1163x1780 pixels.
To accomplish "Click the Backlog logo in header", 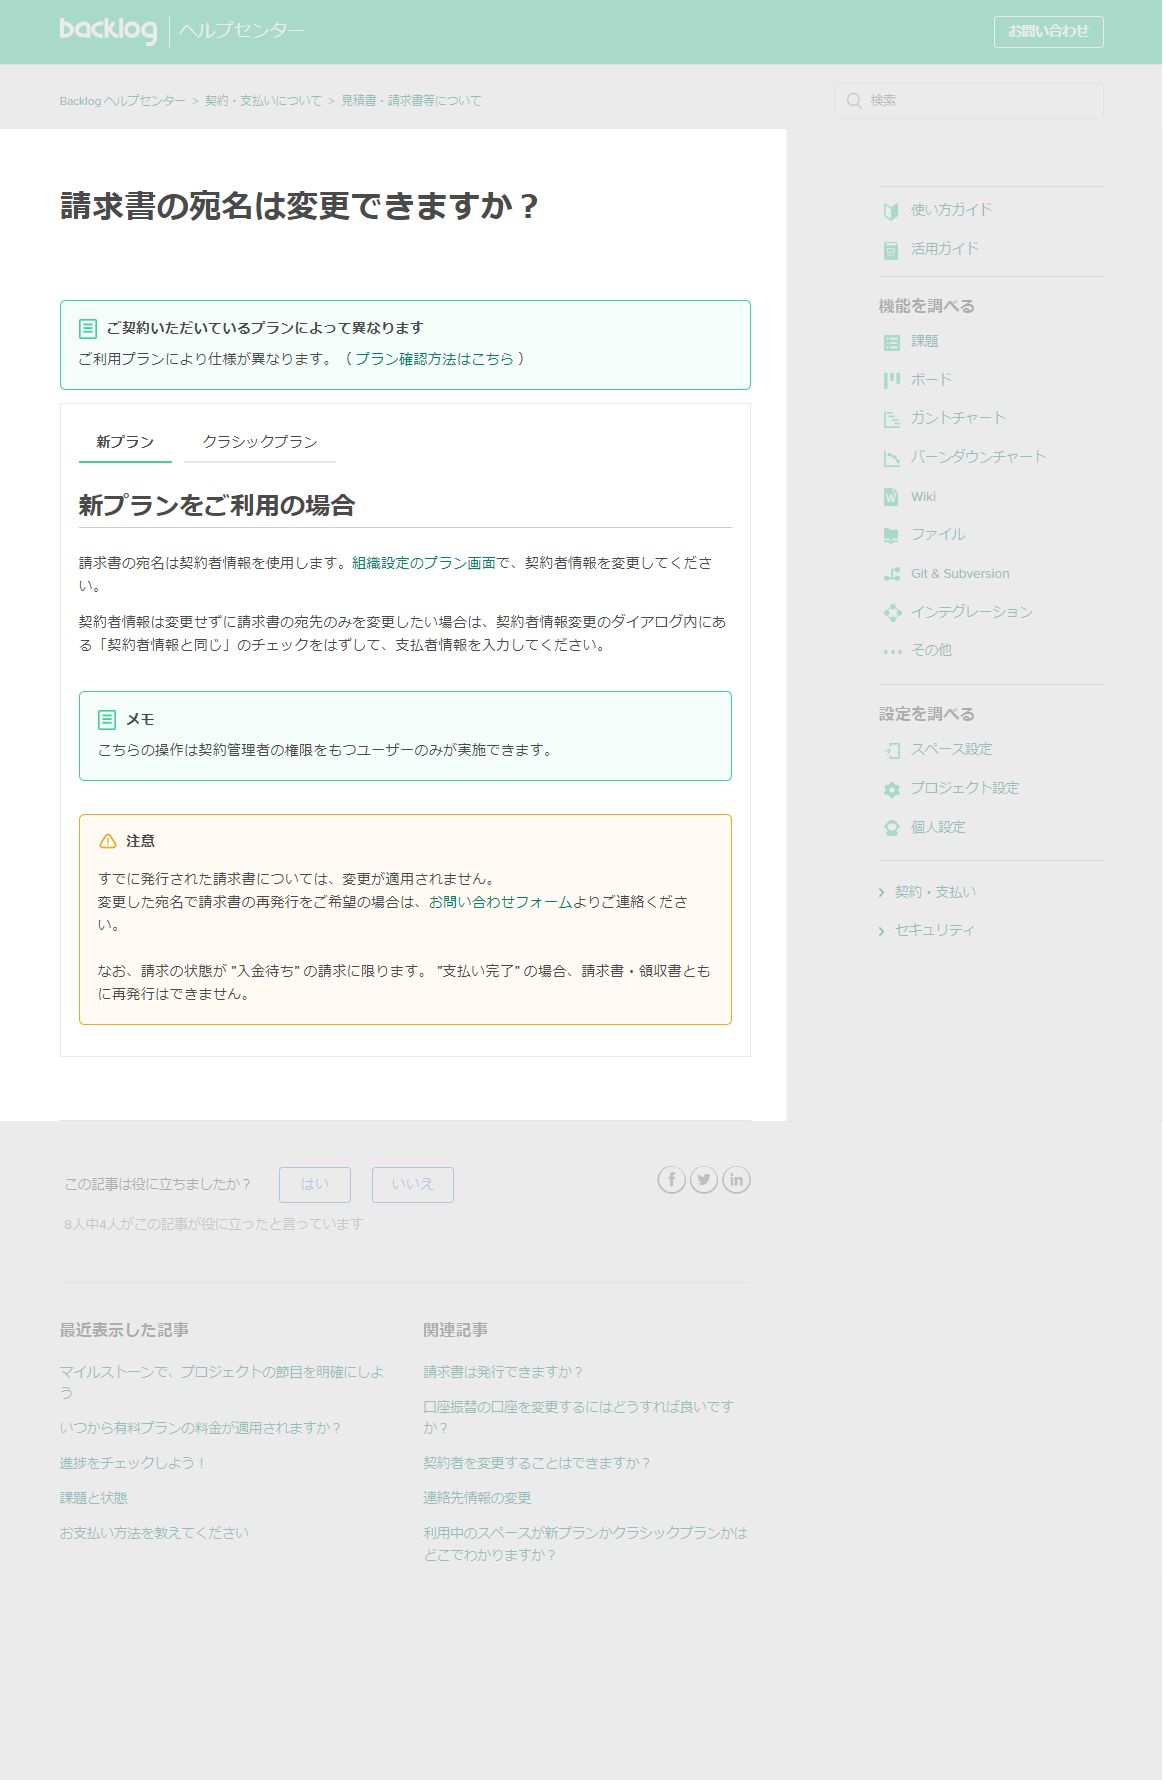I will (x=108, y=31).
